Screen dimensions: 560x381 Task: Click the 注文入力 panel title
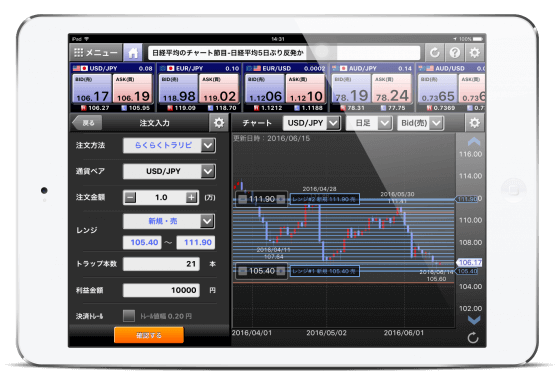click(x=154, y=123)
